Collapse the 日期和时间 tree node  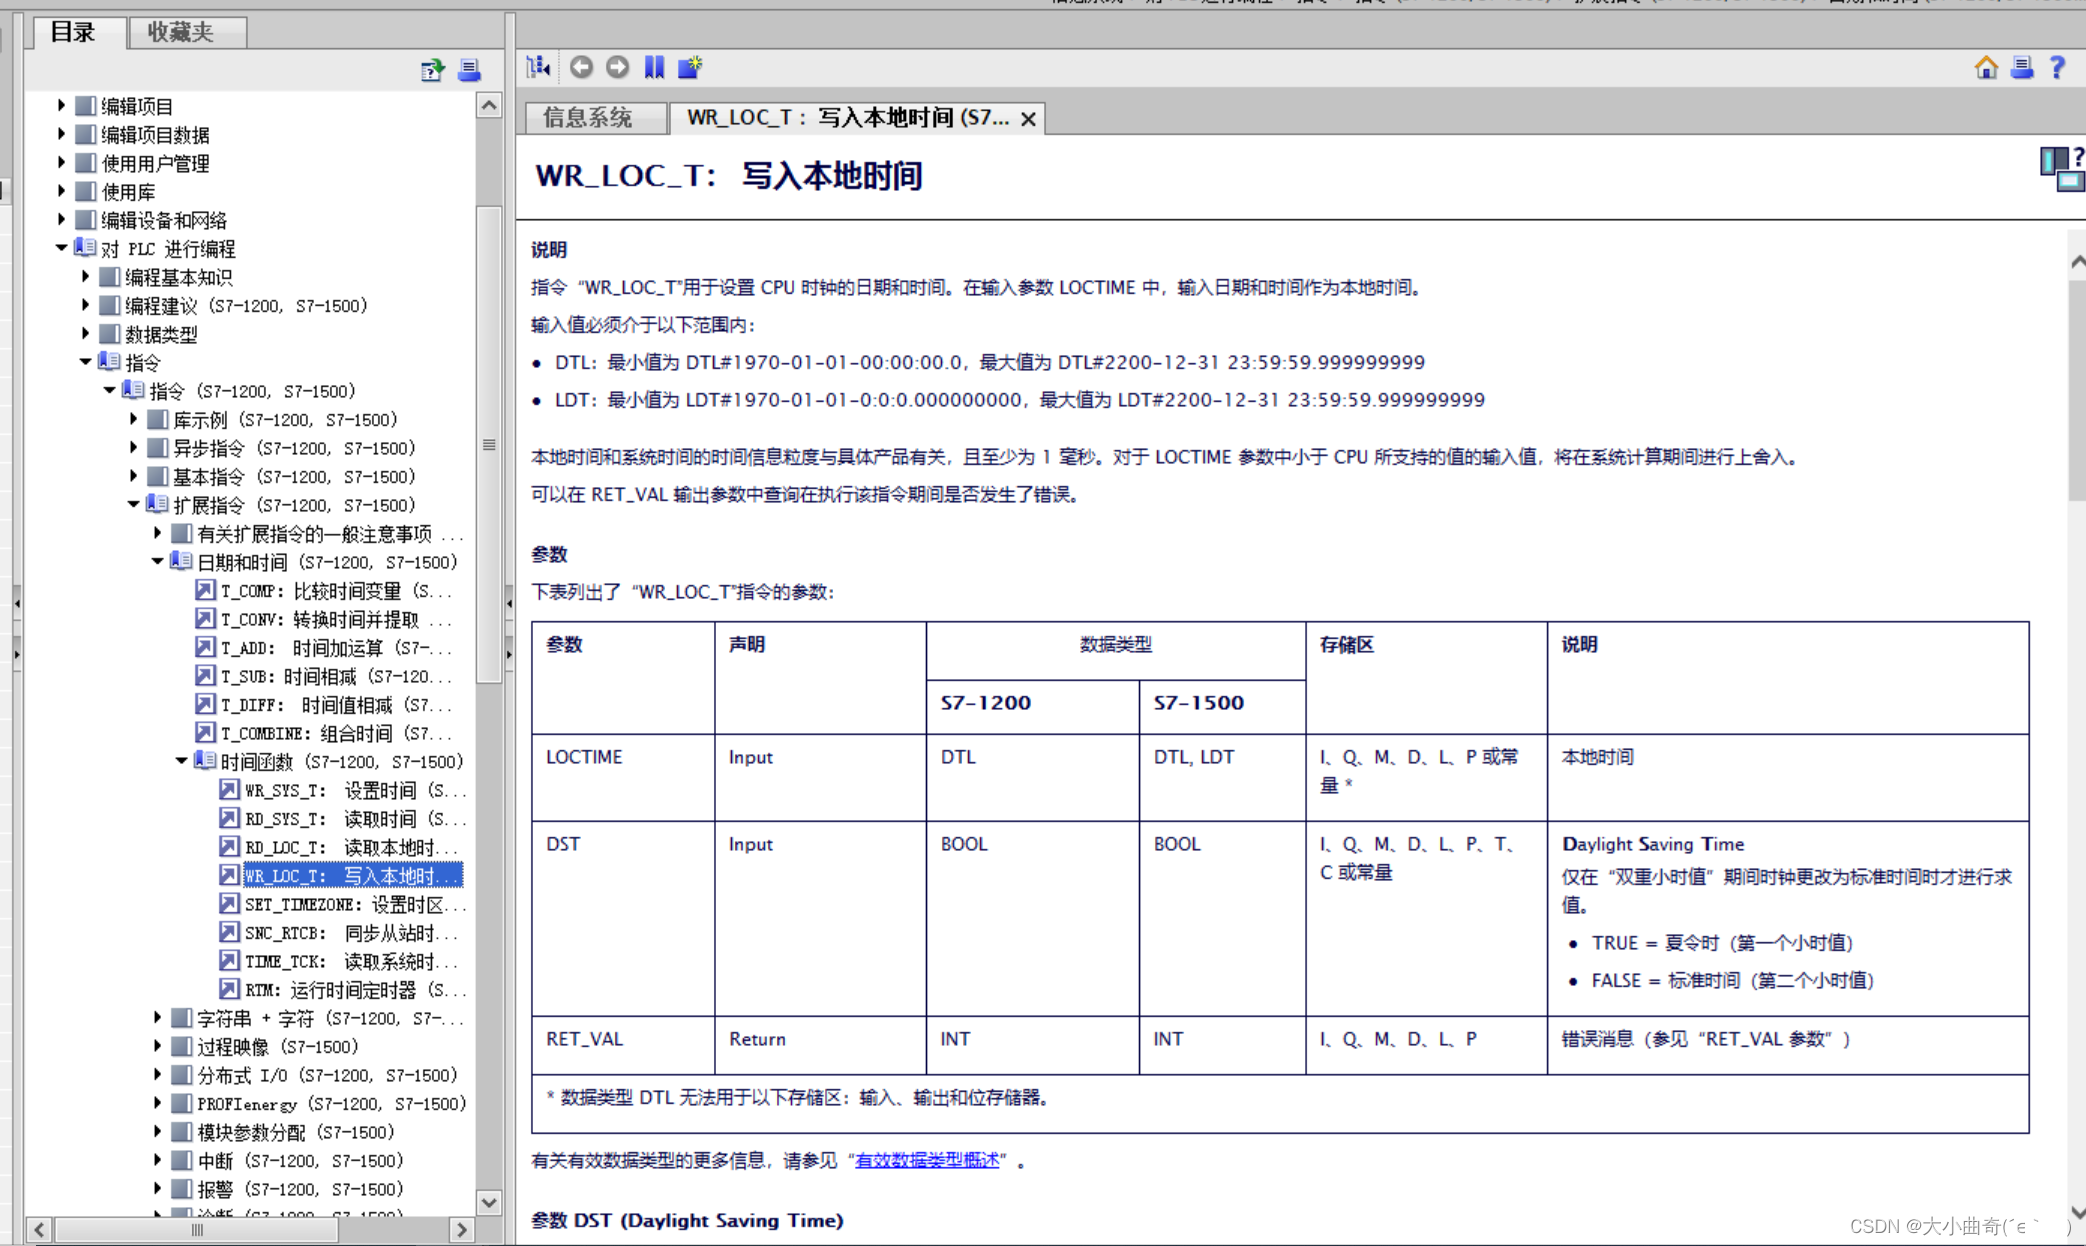(x=157, y=561)
